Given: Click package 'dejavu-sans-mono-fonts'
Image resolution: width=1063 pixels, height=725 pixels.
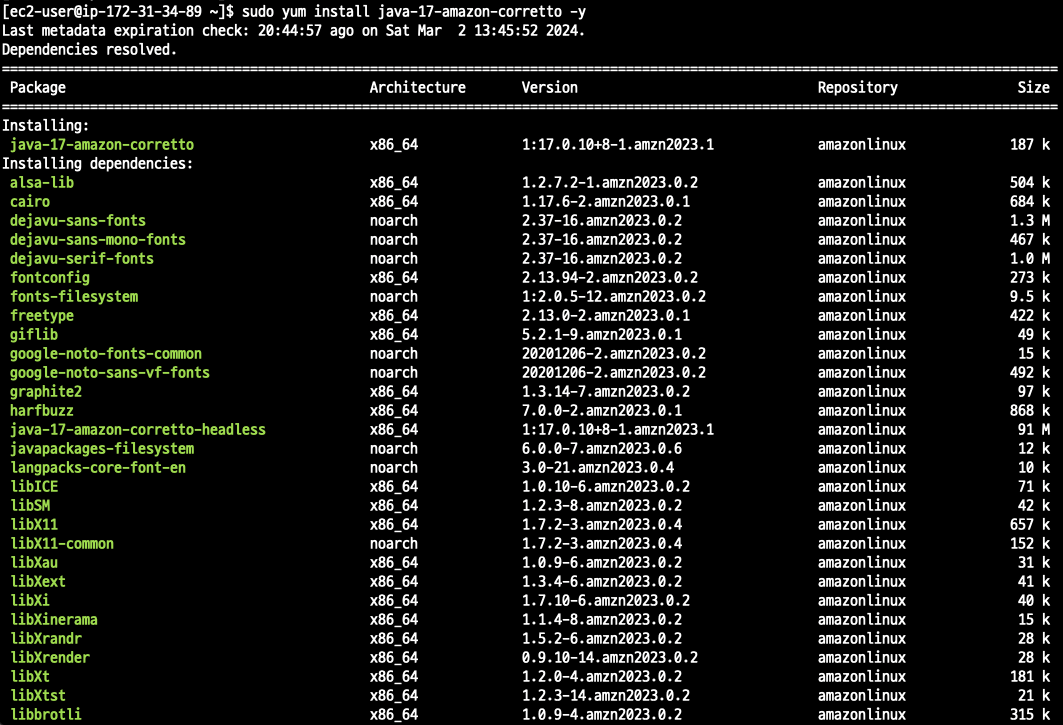Looking at the screenshot, I should 98,239.
